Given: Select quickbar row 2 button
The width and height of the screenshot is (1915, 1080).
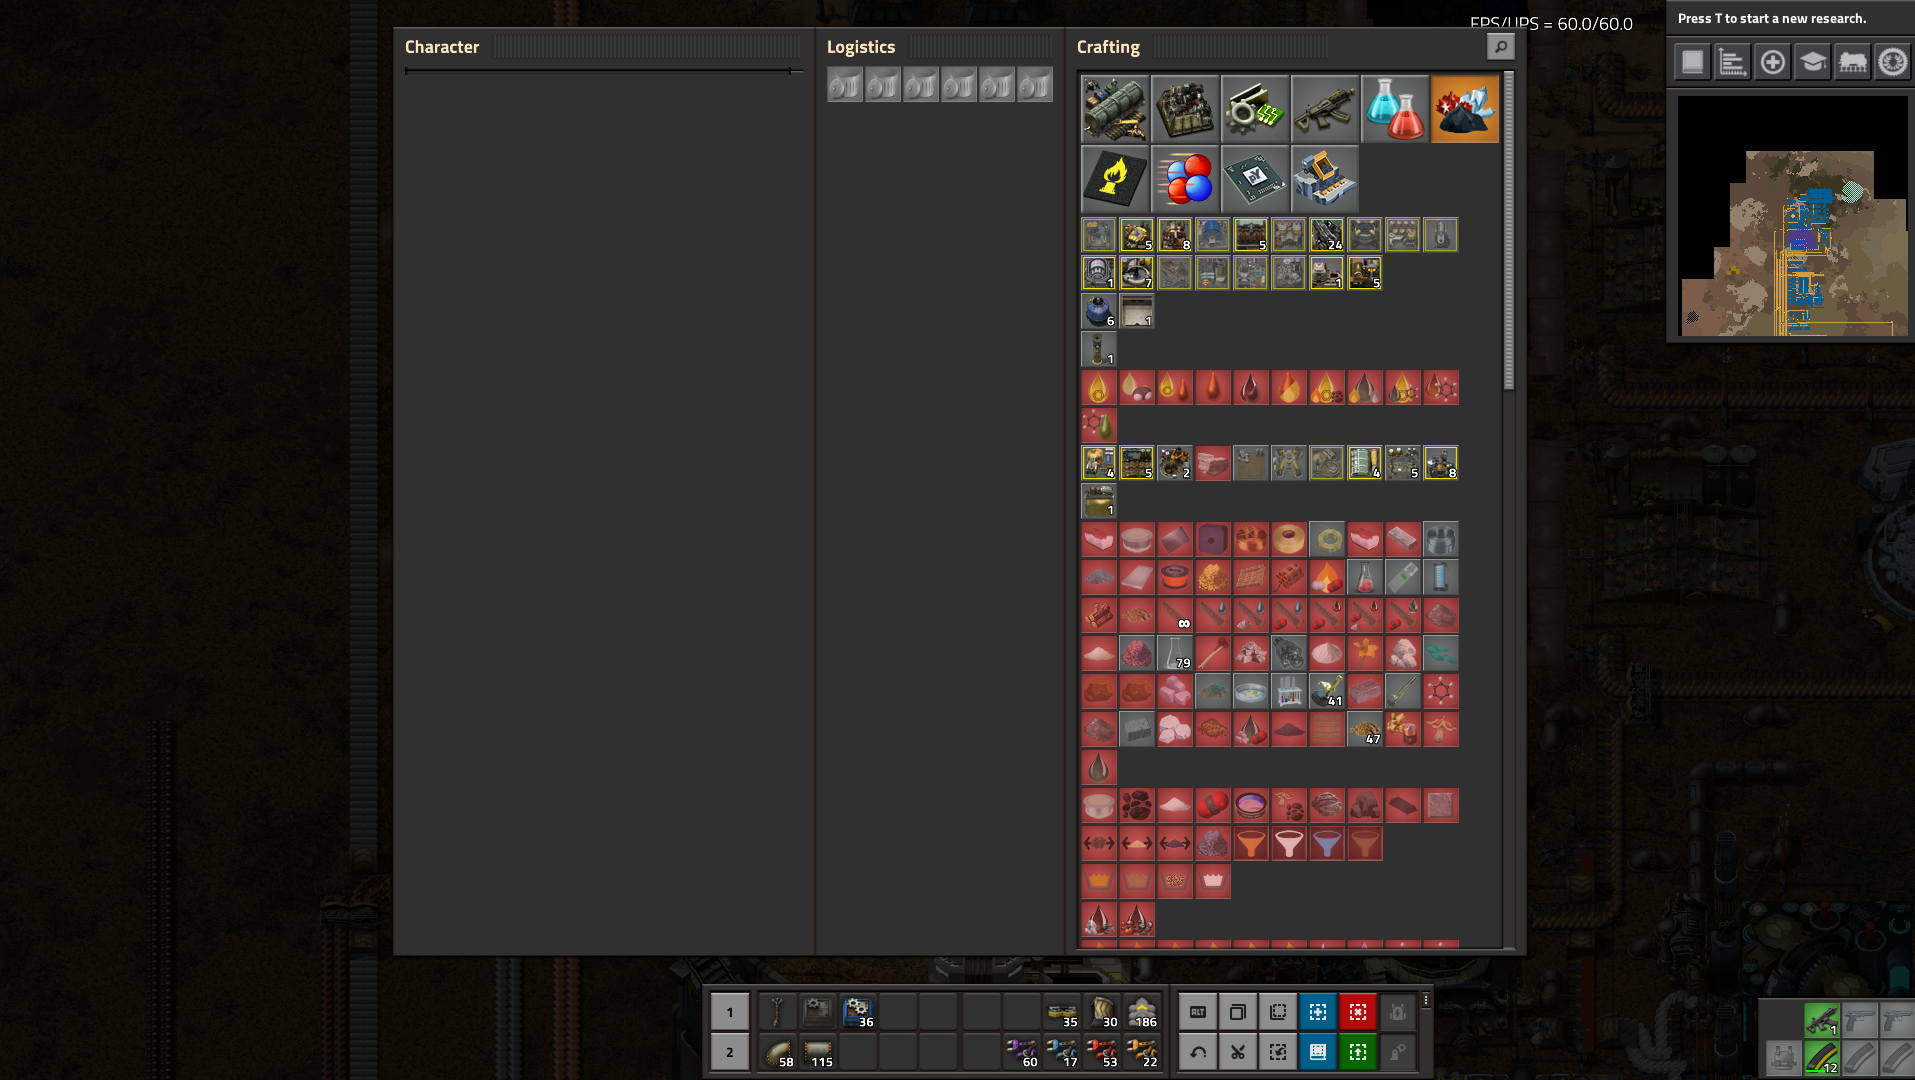Looking at the screenshot, I should pos(730,1052).
